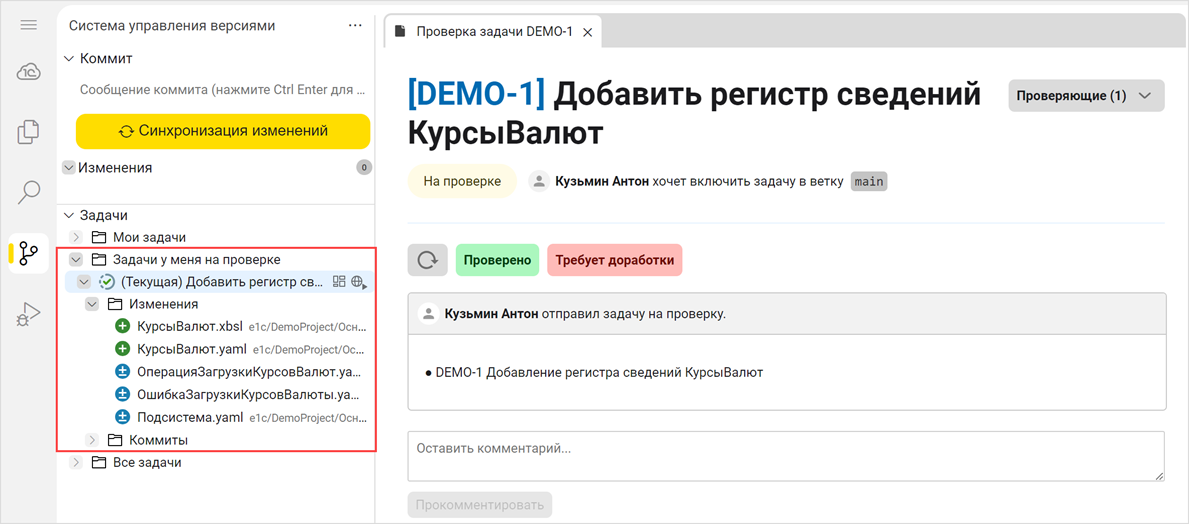This screenshot has width=1189, height=524.
Task: Open the 1C cloud icon in the sidebar
Action: tap(29, 72)
